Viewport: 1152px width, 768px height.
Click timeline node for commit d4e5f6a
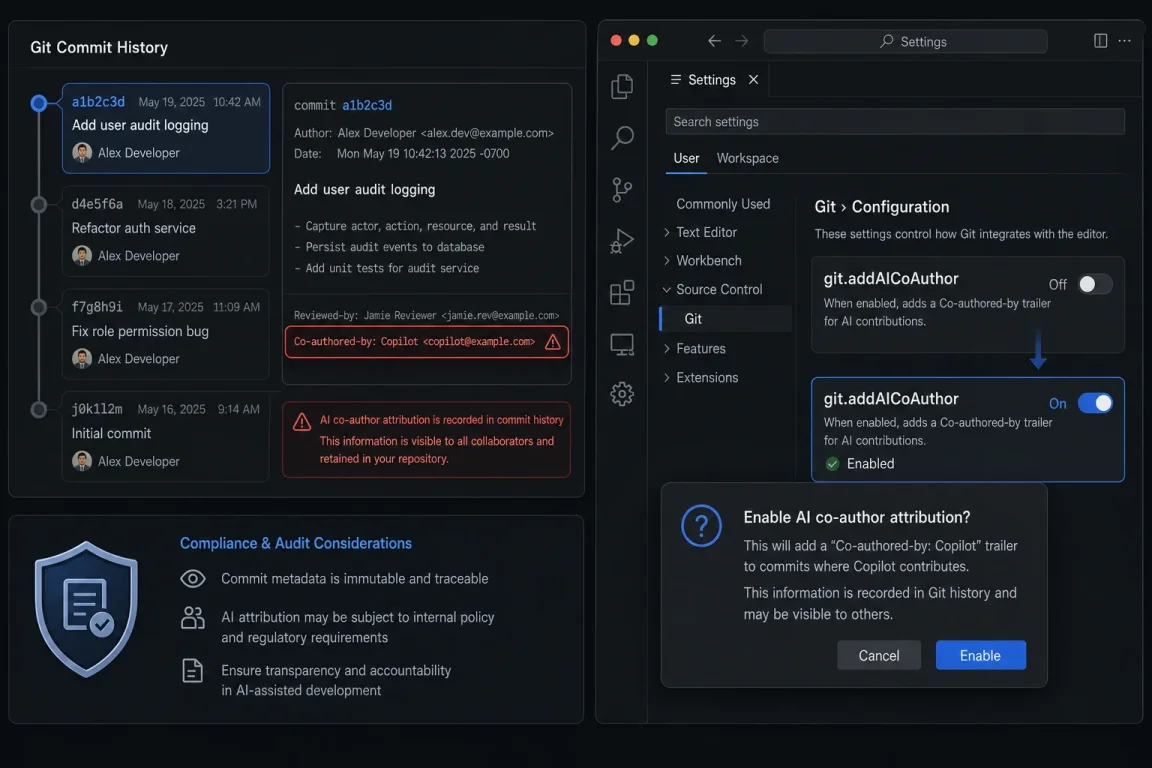pyautogui.click(x=39, y=204)
